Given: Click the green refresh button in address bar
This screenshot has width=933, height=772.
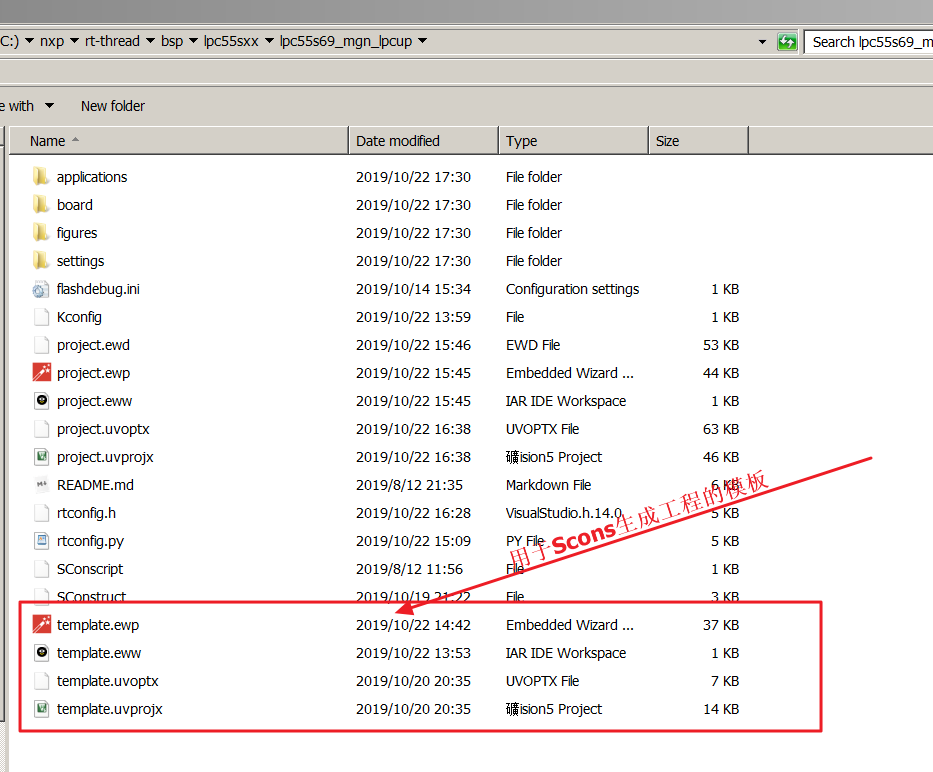Looking at the screenshot, I should 788,42.
